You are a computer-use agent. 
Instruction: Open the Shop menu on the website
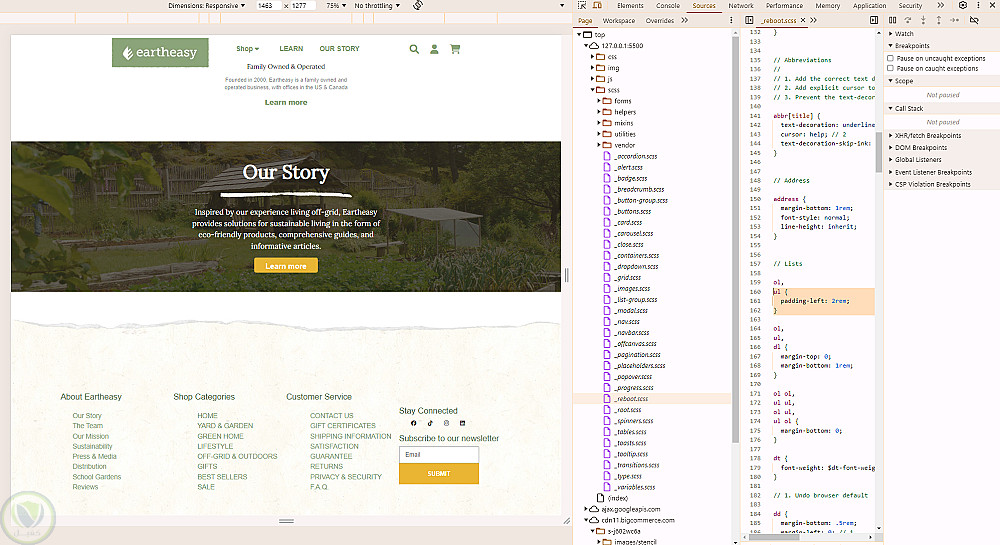tap(247, 48)
